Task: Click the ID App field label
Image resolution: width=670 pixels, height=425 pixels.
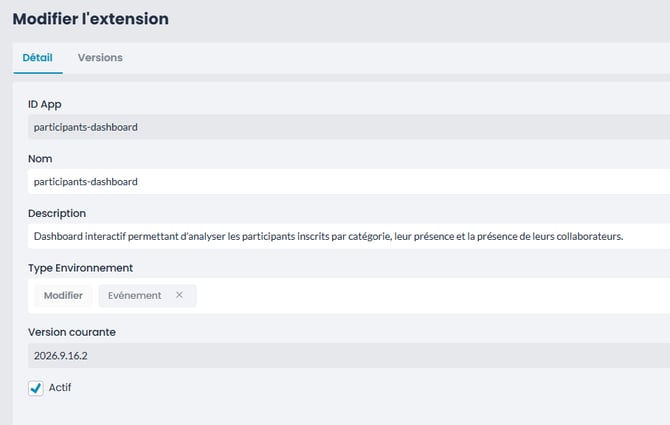Action: pyautogui.click(x=45, y=104)
